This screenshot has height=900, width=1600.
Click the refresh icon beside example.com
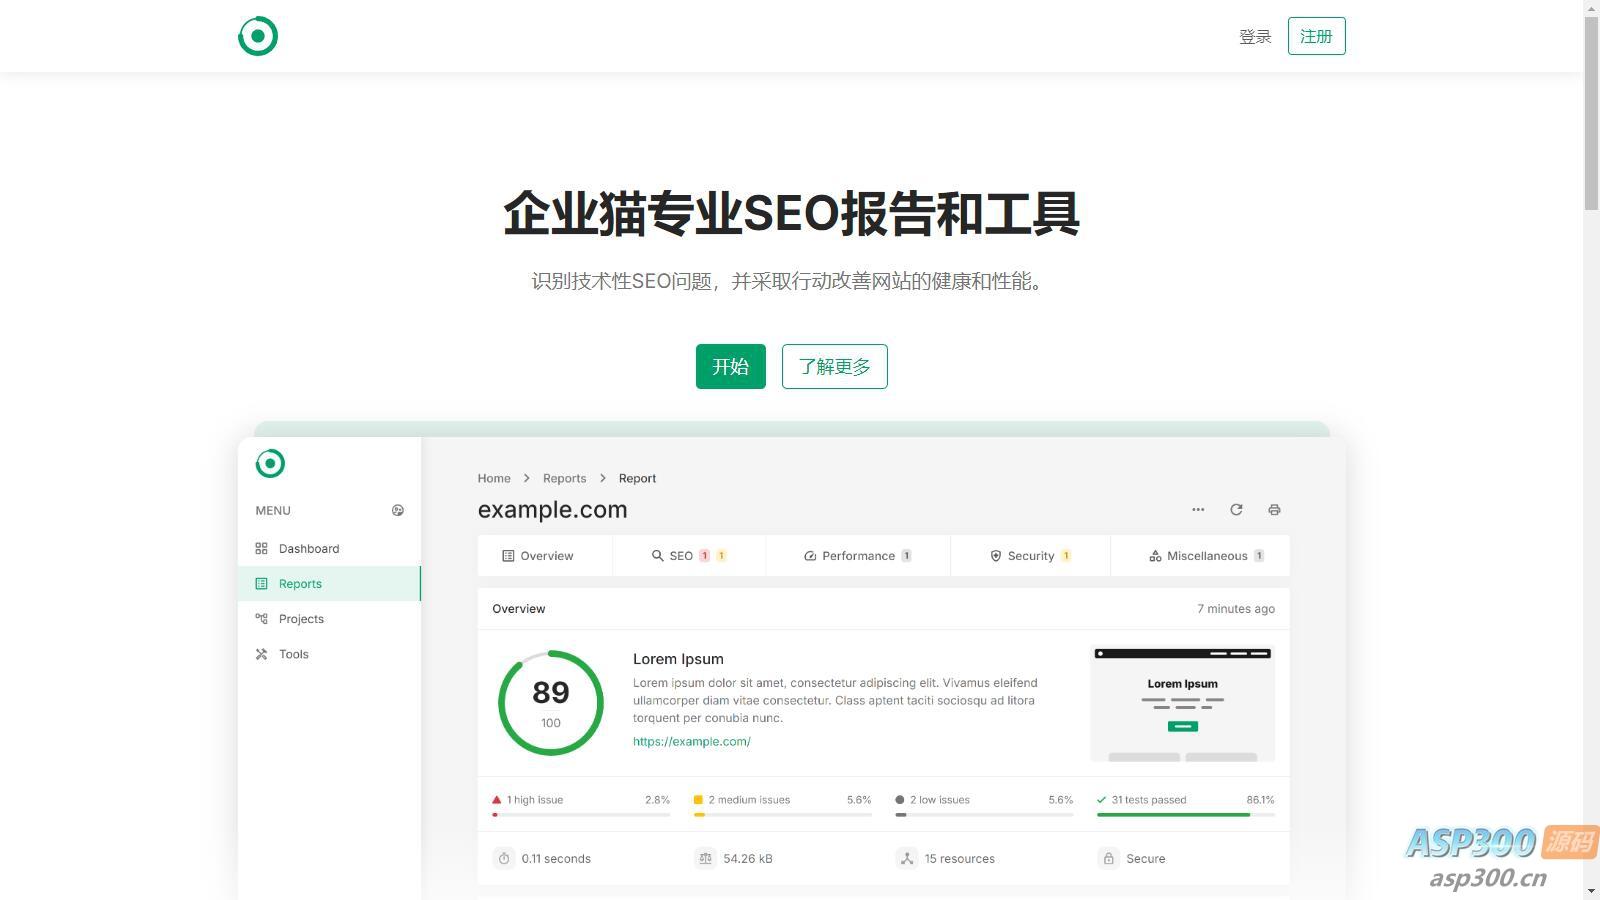pos(1236,510)
